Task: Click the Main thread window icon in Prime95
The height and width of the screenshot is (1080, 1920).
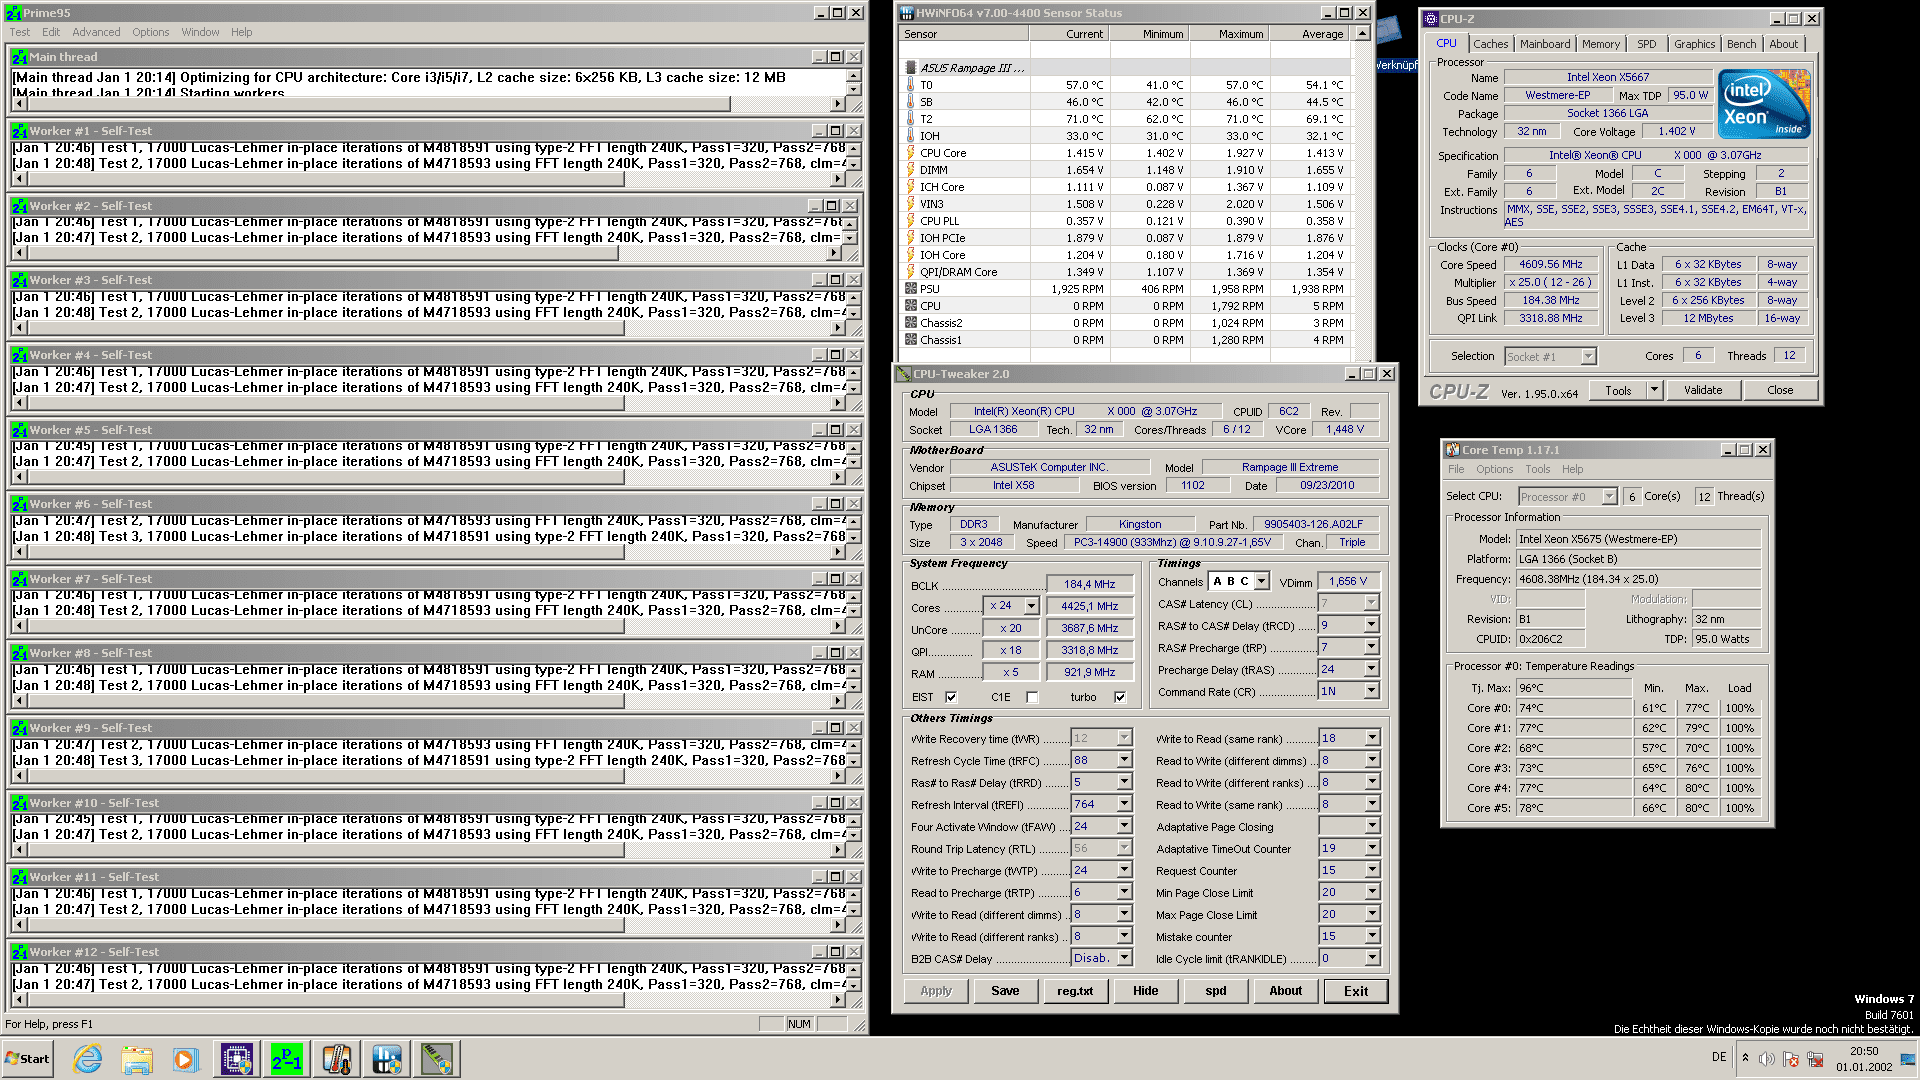Action: [20, 57]
